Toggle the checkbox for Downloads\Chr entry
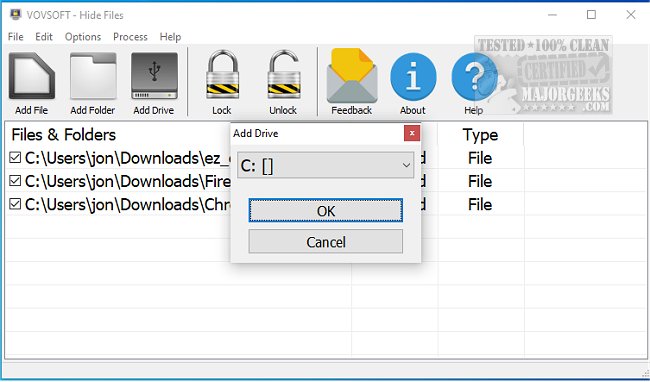Image resolution: width=650 pixels, height=382 pixels. pyautogui.click(x=15, y=204)
